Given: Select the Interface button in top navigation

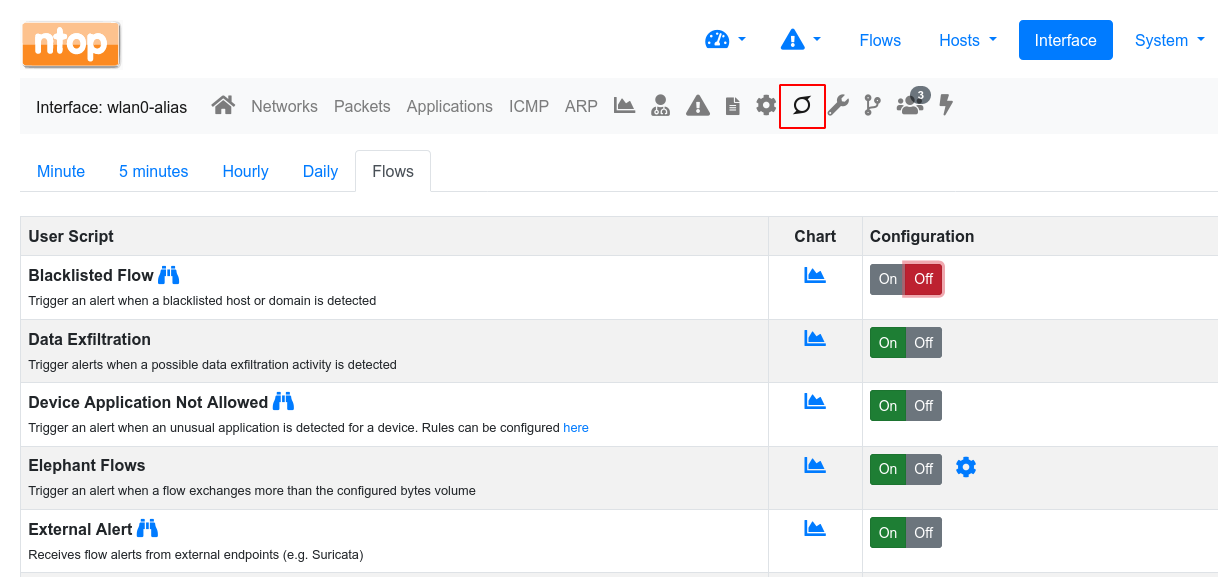Looking at the screenshot, I should click(1066, 40).
